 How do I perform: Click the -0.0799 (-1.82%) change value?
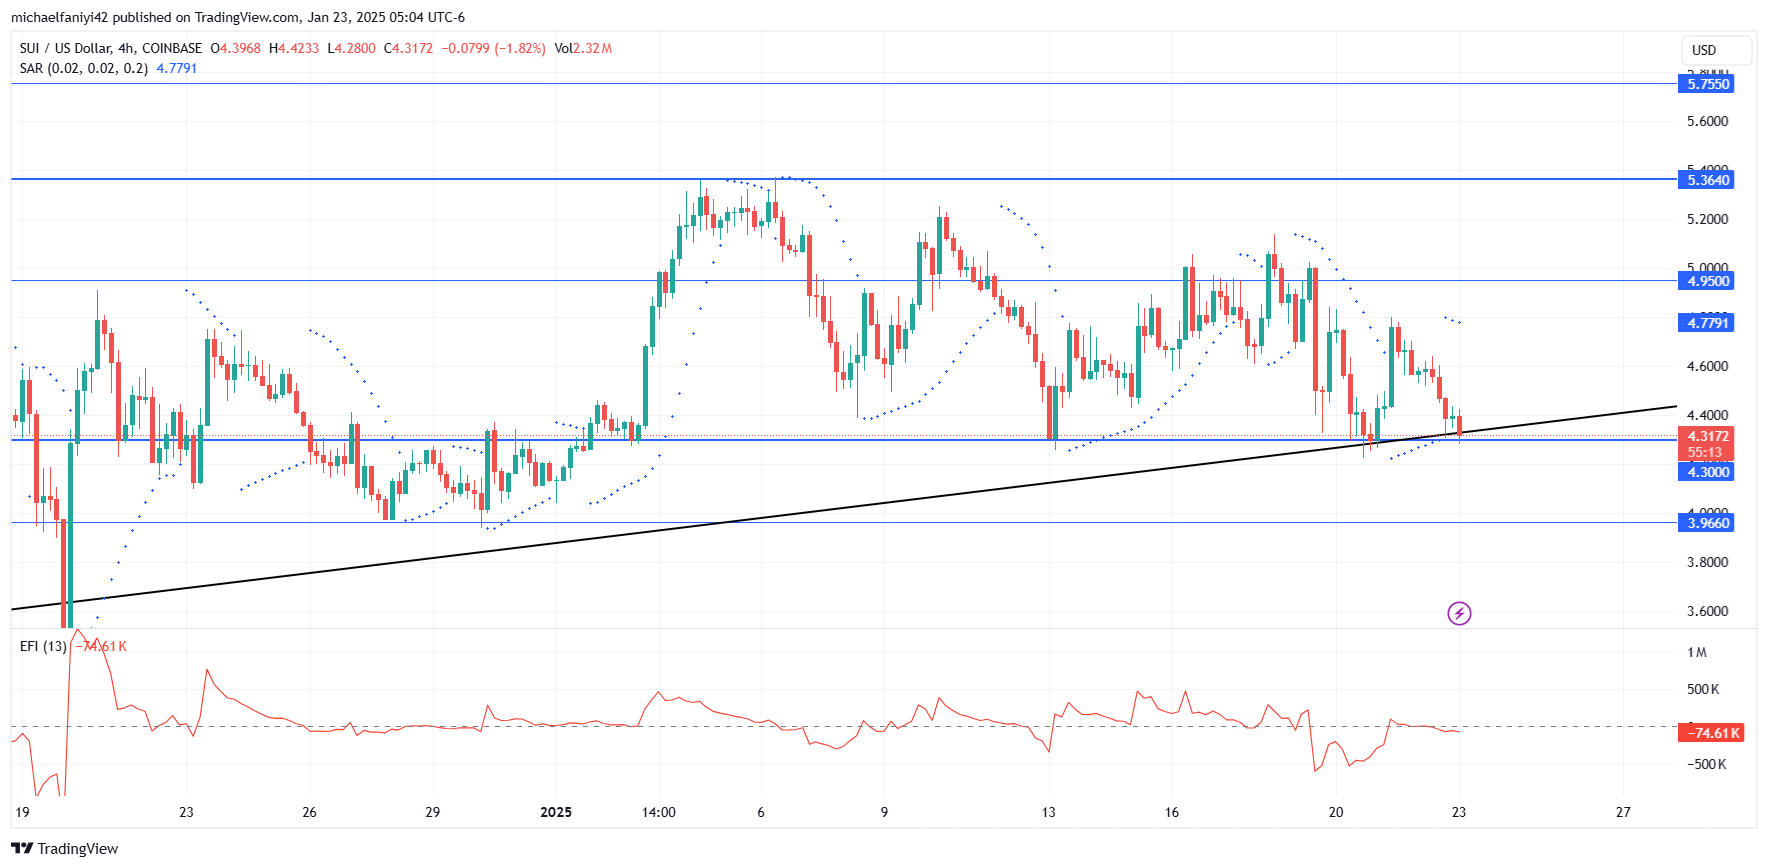(494, 48)
